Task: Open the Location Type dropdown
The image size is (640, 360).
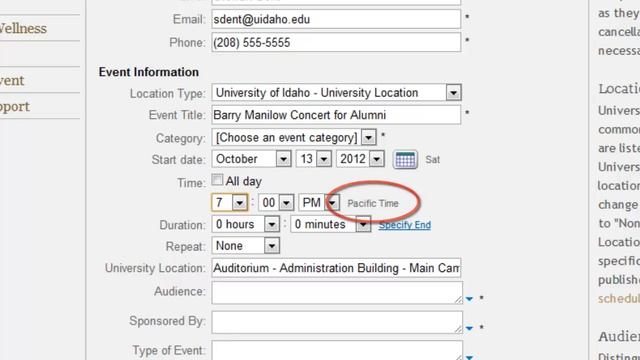Action: 337,93
